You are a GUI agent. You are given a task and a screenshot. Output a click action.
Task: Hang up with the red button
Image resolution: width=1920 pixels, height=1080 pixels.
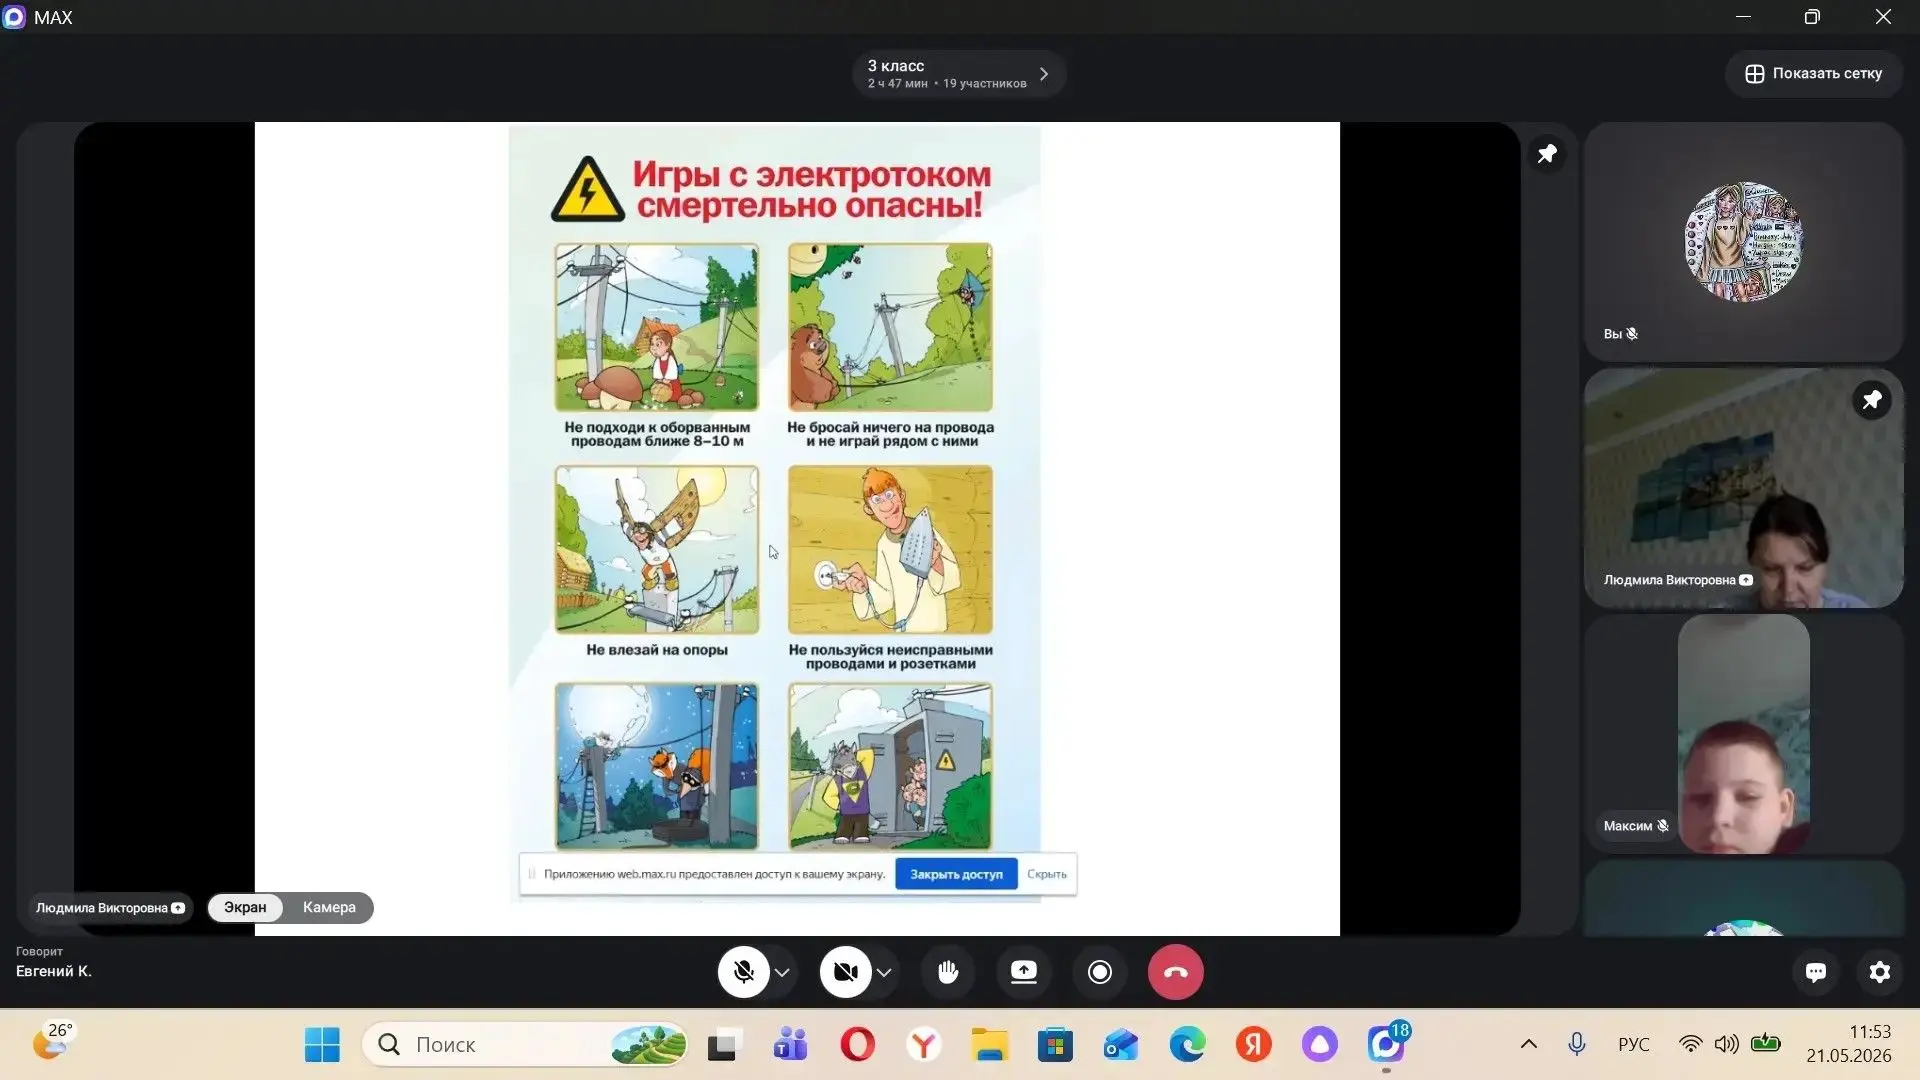(x=1176, y=971)
